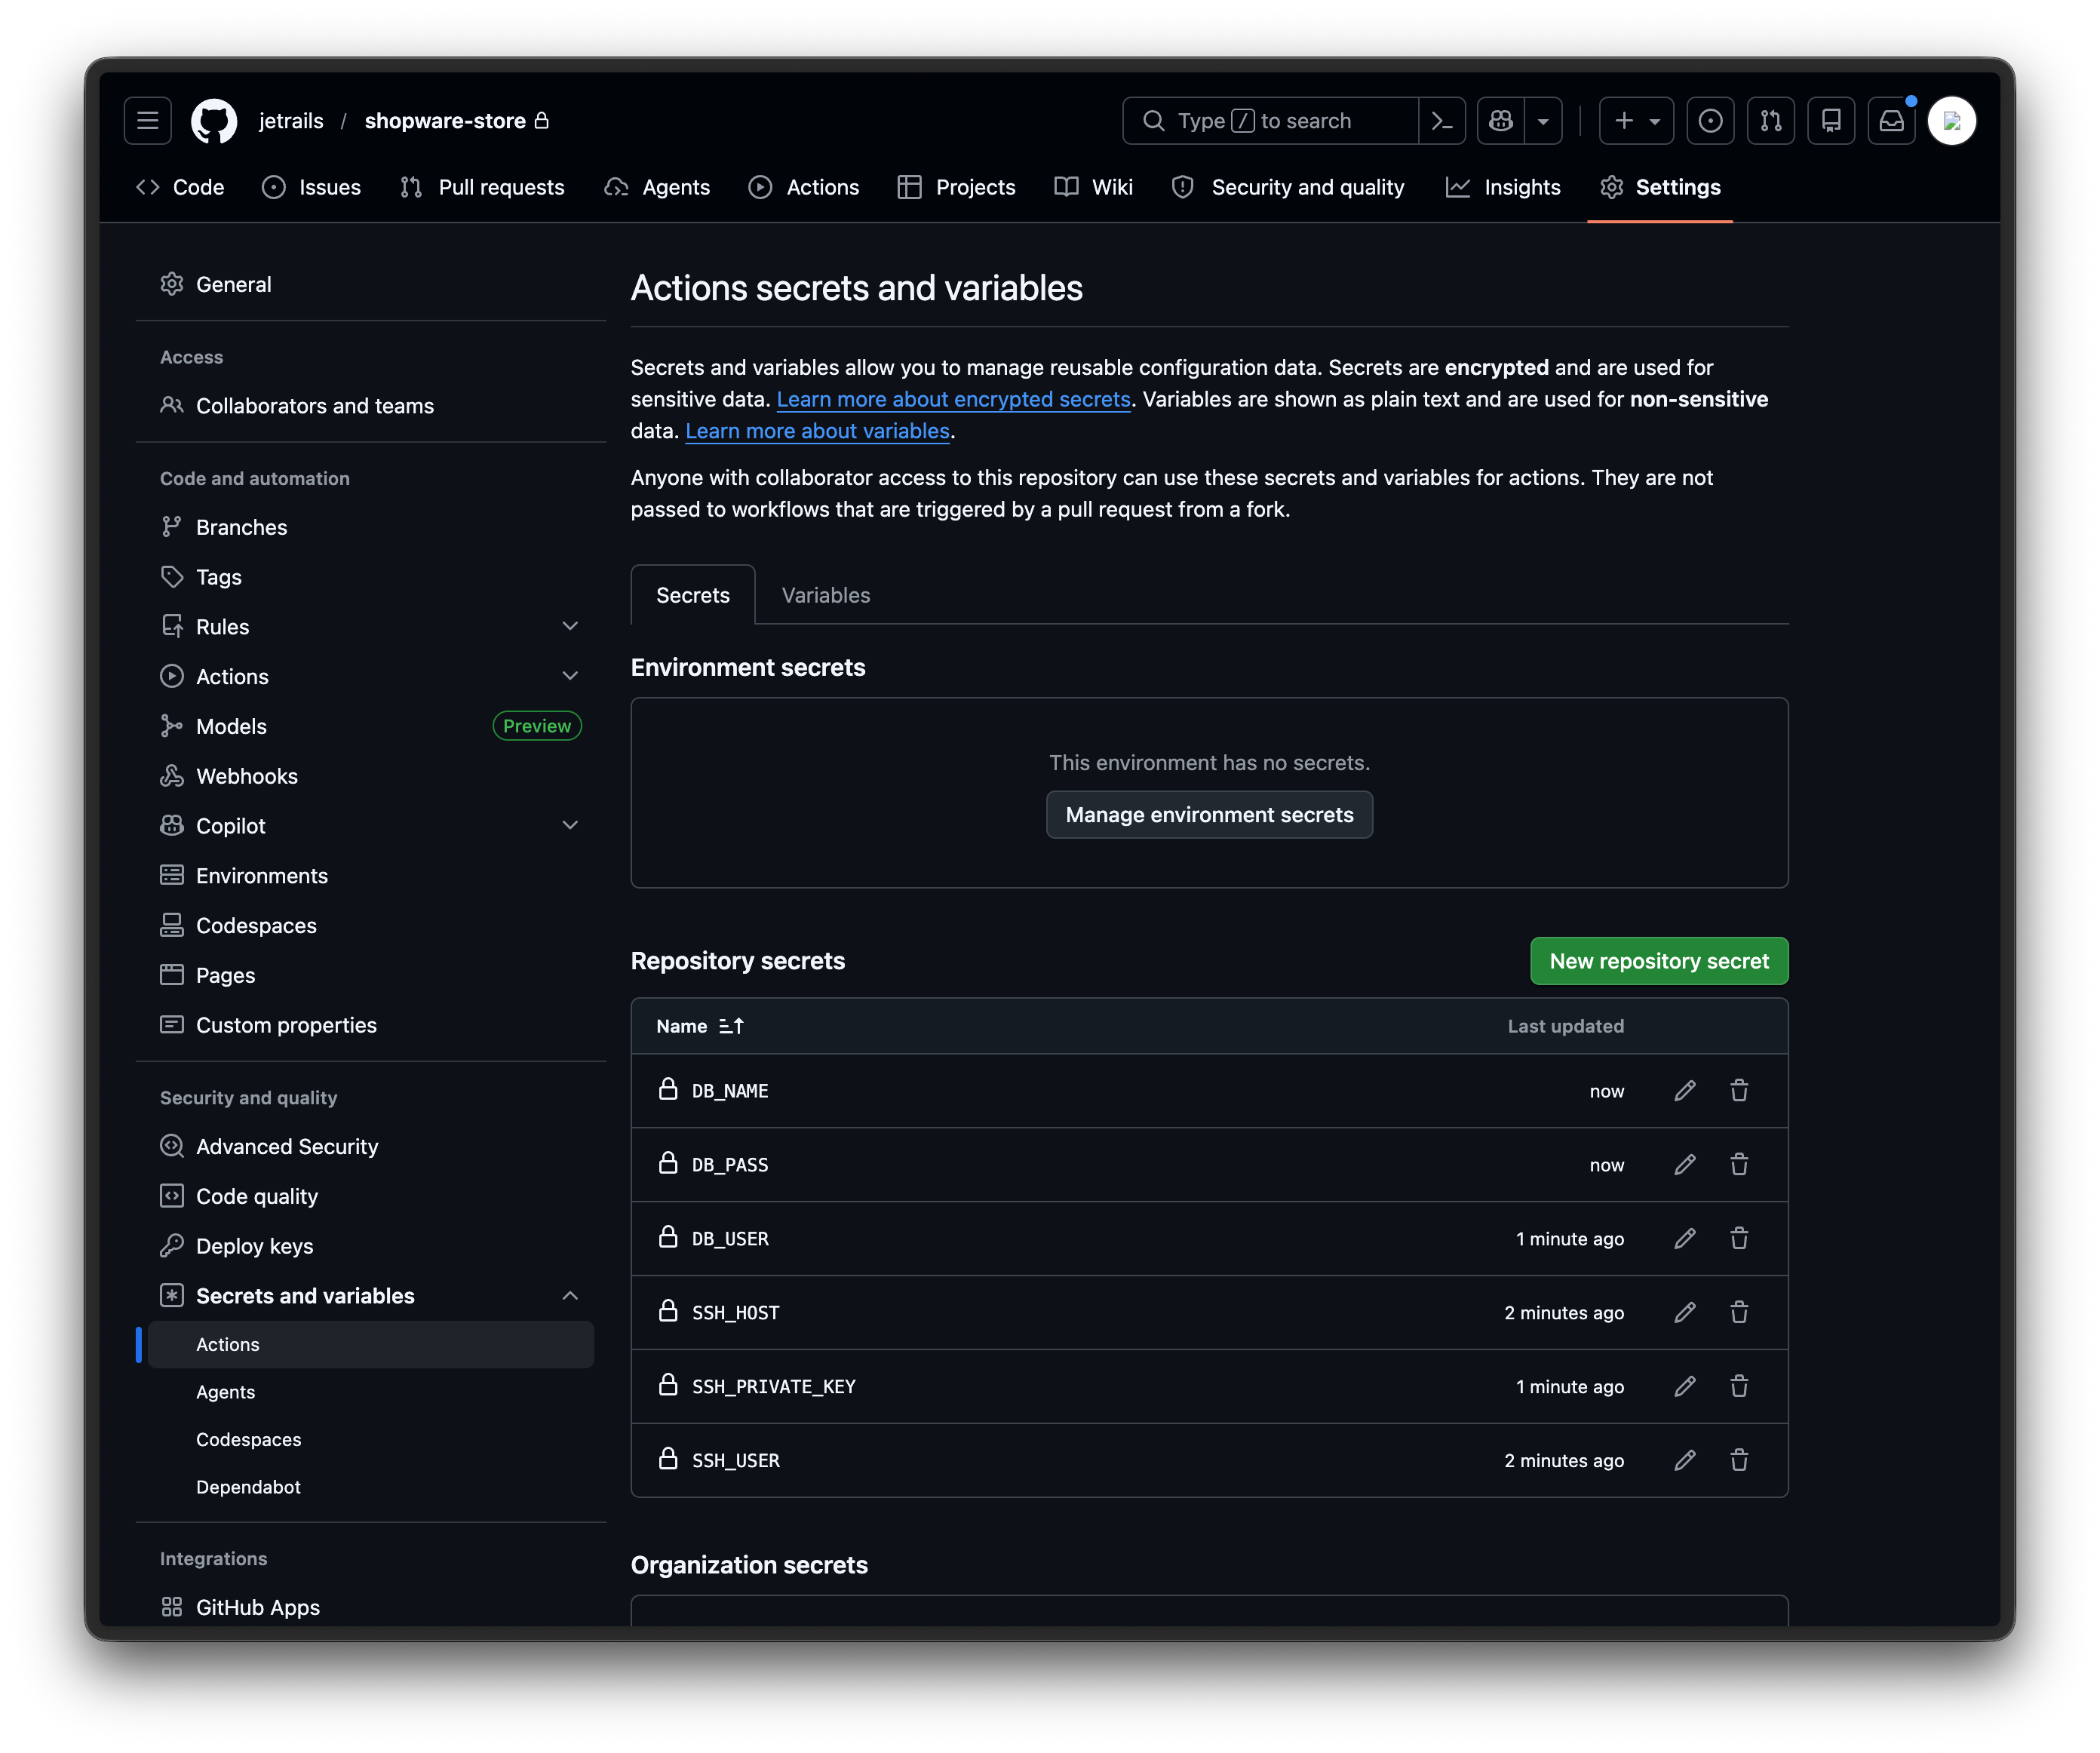Open the Copilot chat icon
The width and height of the screenshot is (2100, 1753).
coord(1501,121)
